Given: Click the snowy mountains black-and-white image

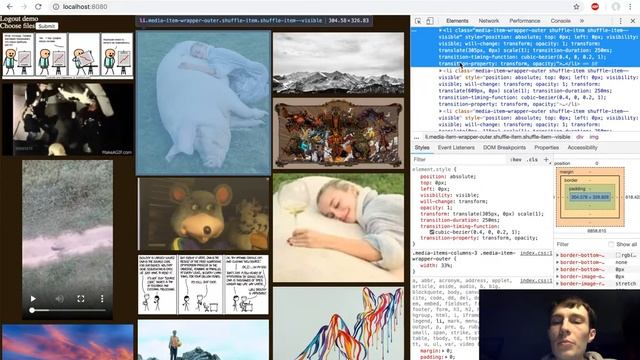Looking at the screenshot, I should click(x=338, y=63).
